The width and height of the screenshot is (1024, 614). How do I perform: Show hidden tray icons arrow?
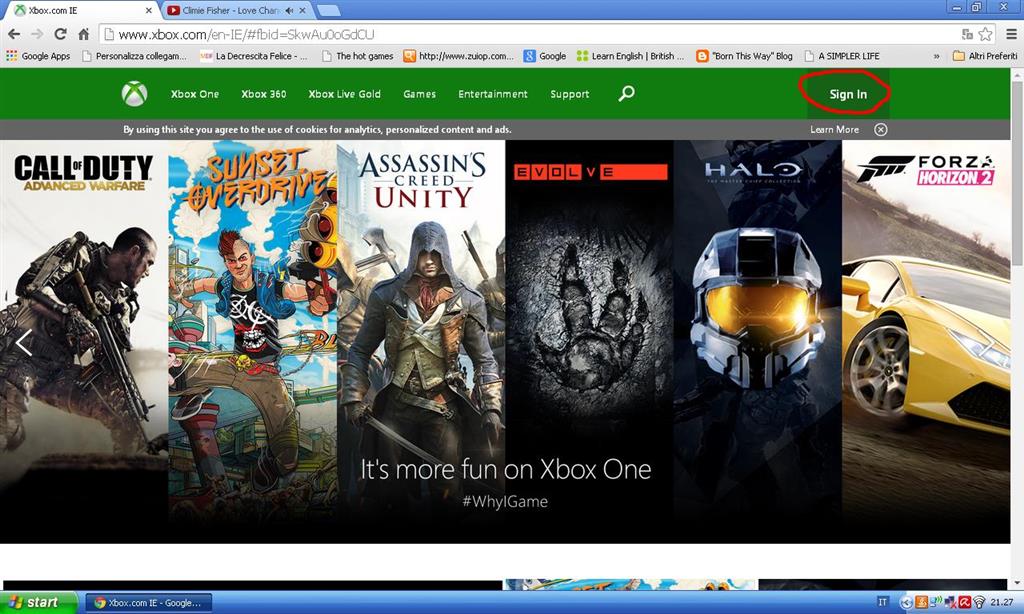click(x=906, y=602)
